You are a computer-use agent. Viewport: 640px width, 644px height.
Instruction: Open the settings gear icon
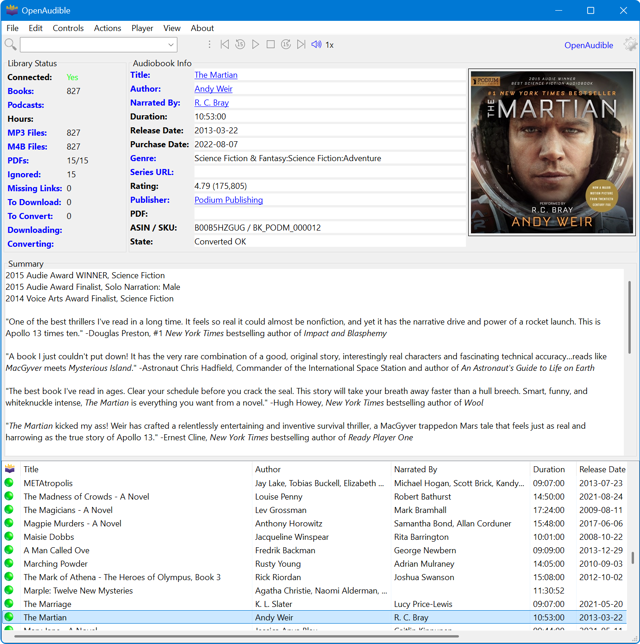[x=630, y=44]
